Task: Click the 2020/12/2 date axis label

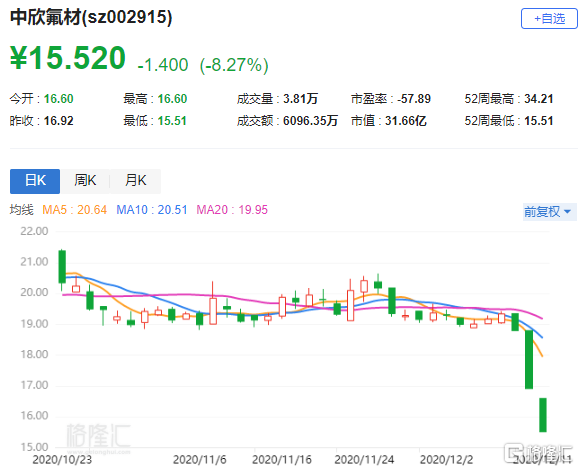Action: click(x=446, y=460)
